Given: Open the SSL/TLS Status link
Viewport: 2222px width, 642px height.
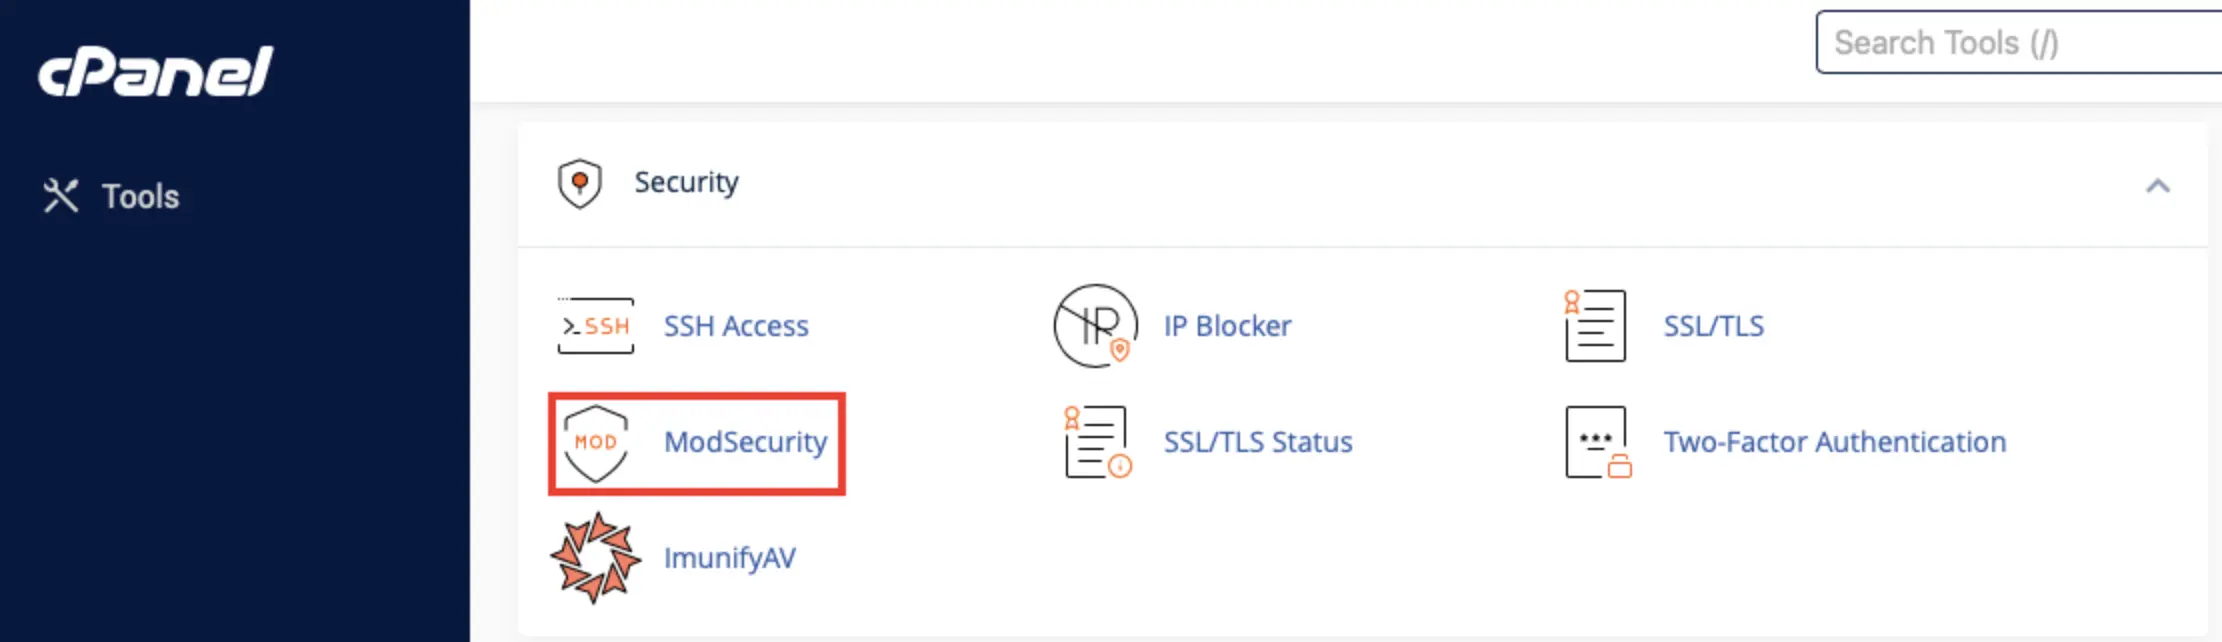Looking at the screenshot, I should 1257,442.
